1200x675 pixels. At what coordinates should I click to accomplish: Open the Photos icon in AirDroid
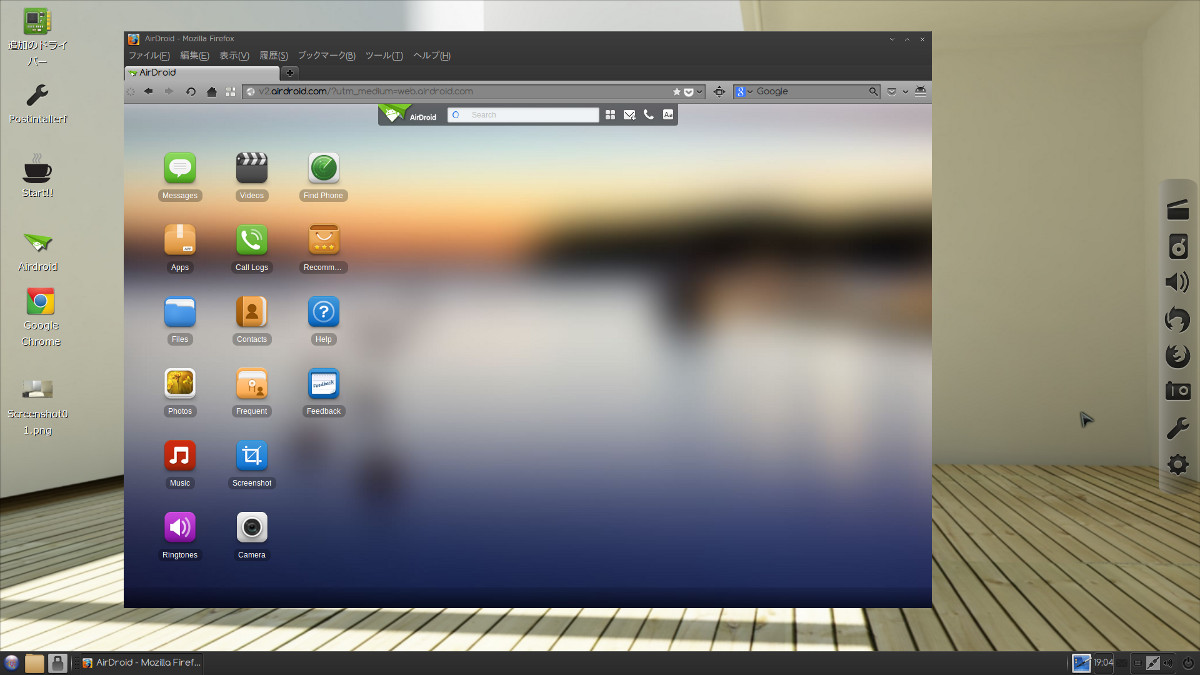coord(180,383)
